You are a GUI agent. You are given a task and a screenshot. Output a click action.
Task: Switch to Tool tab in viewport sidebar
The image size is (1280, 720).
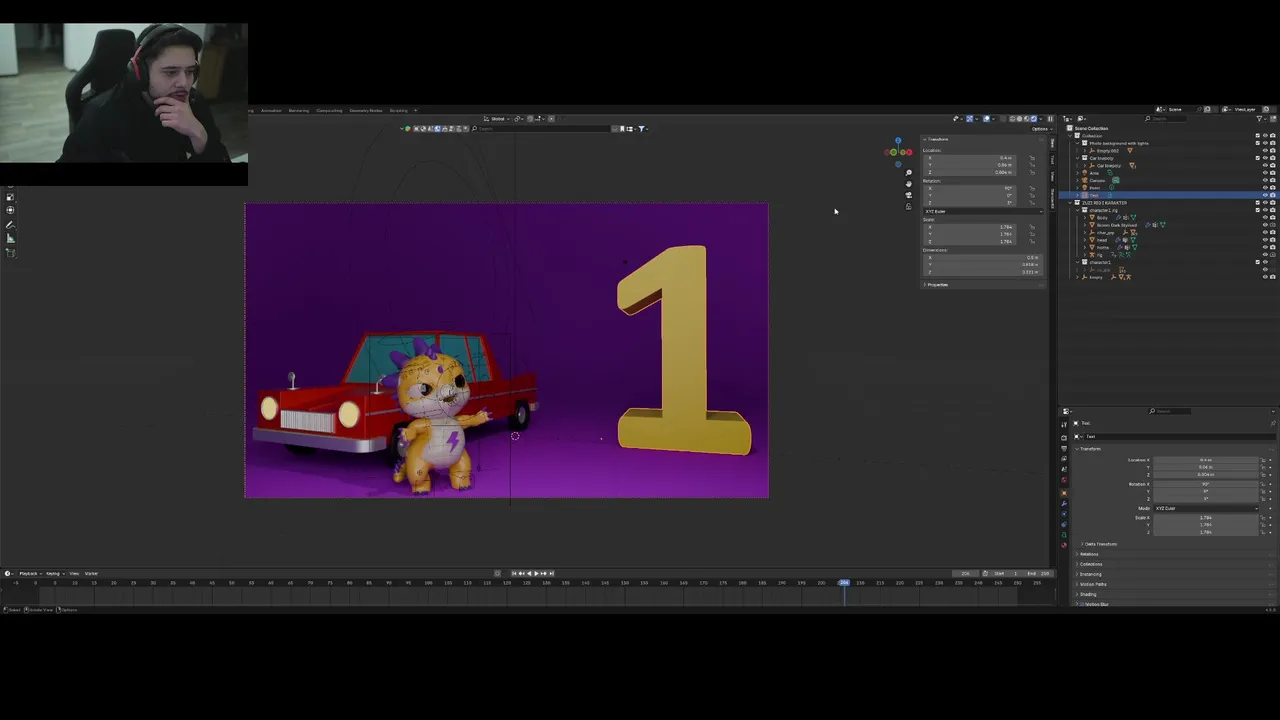tap(1052, 160)
